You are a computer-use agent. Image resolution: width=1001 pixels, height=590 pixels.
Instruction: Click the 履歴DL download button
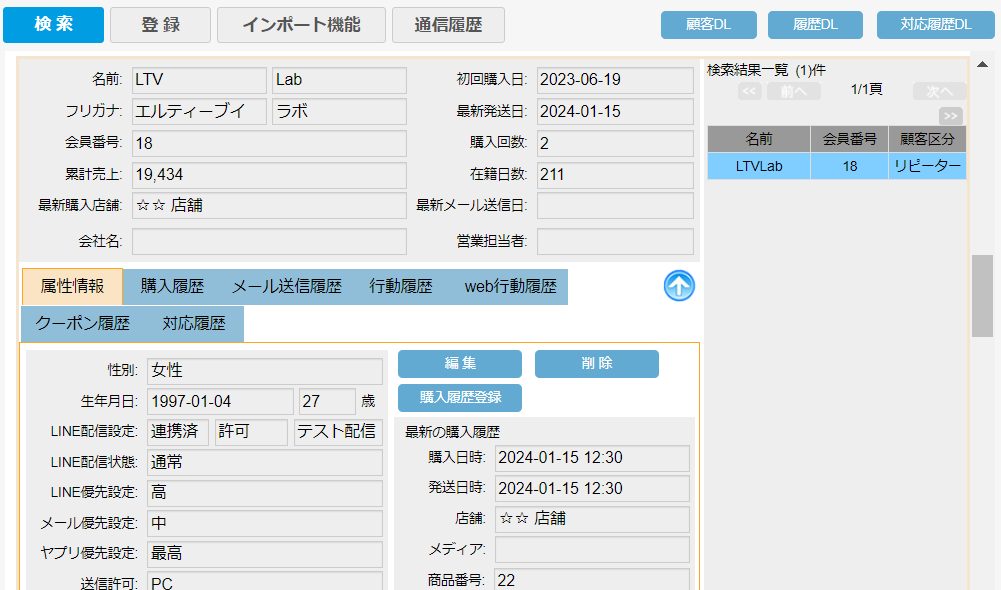point(815,25)
